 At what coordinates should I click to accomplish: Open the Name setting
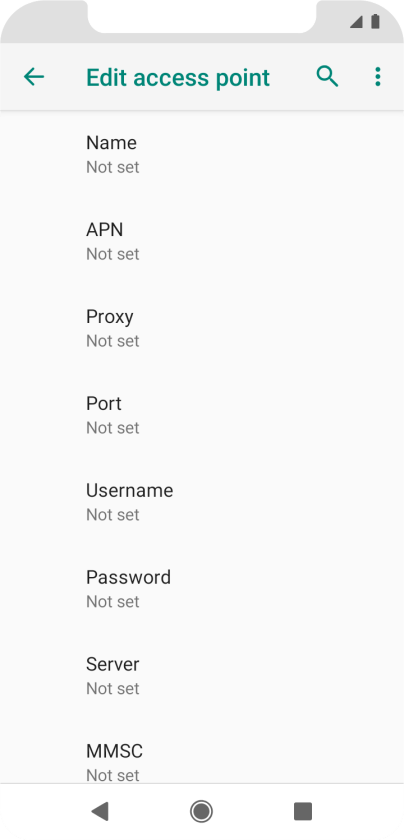(x=202, y=154)
